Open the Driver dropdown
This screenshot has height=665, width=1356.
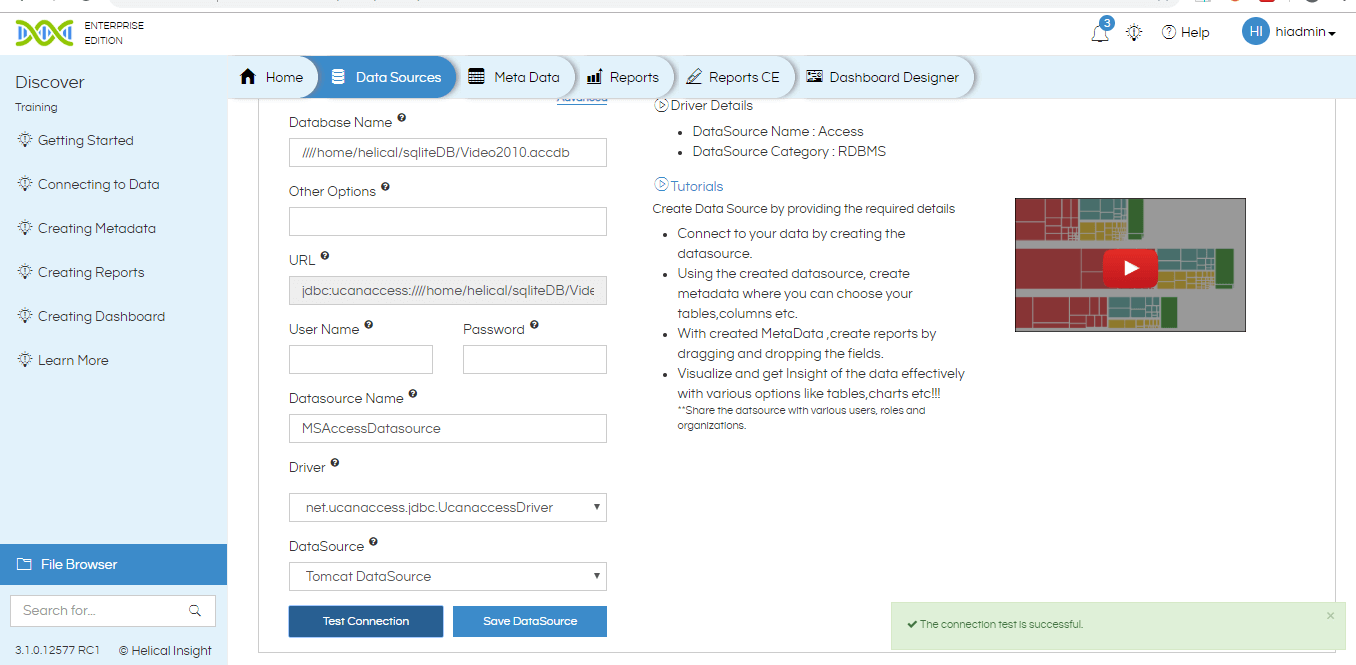tap(448, 507)
